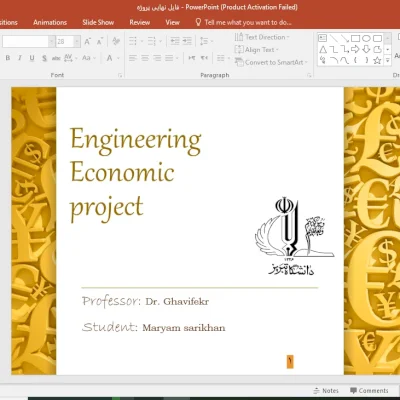Click the Tell me search box
The width and height of the screenshot is (400, 400).
coord(244,22)
